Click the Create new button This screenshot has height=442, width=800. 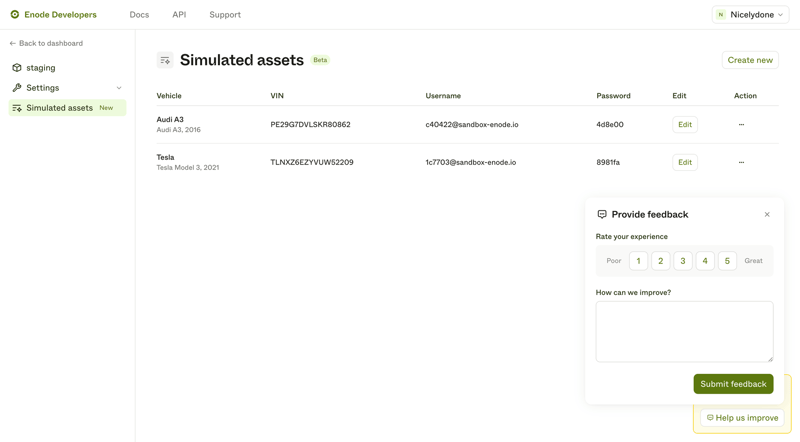pos(750,60)
